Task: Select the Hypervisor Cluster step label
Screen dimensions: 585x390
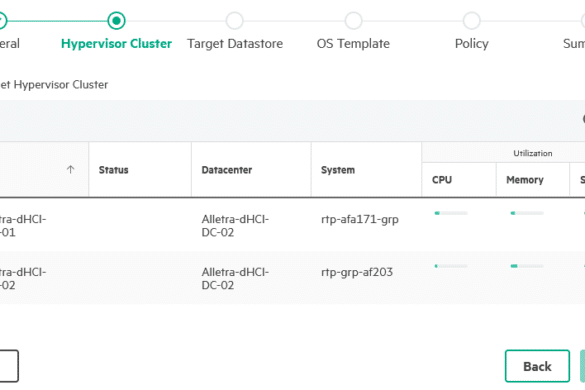Action: pos(116,44)
